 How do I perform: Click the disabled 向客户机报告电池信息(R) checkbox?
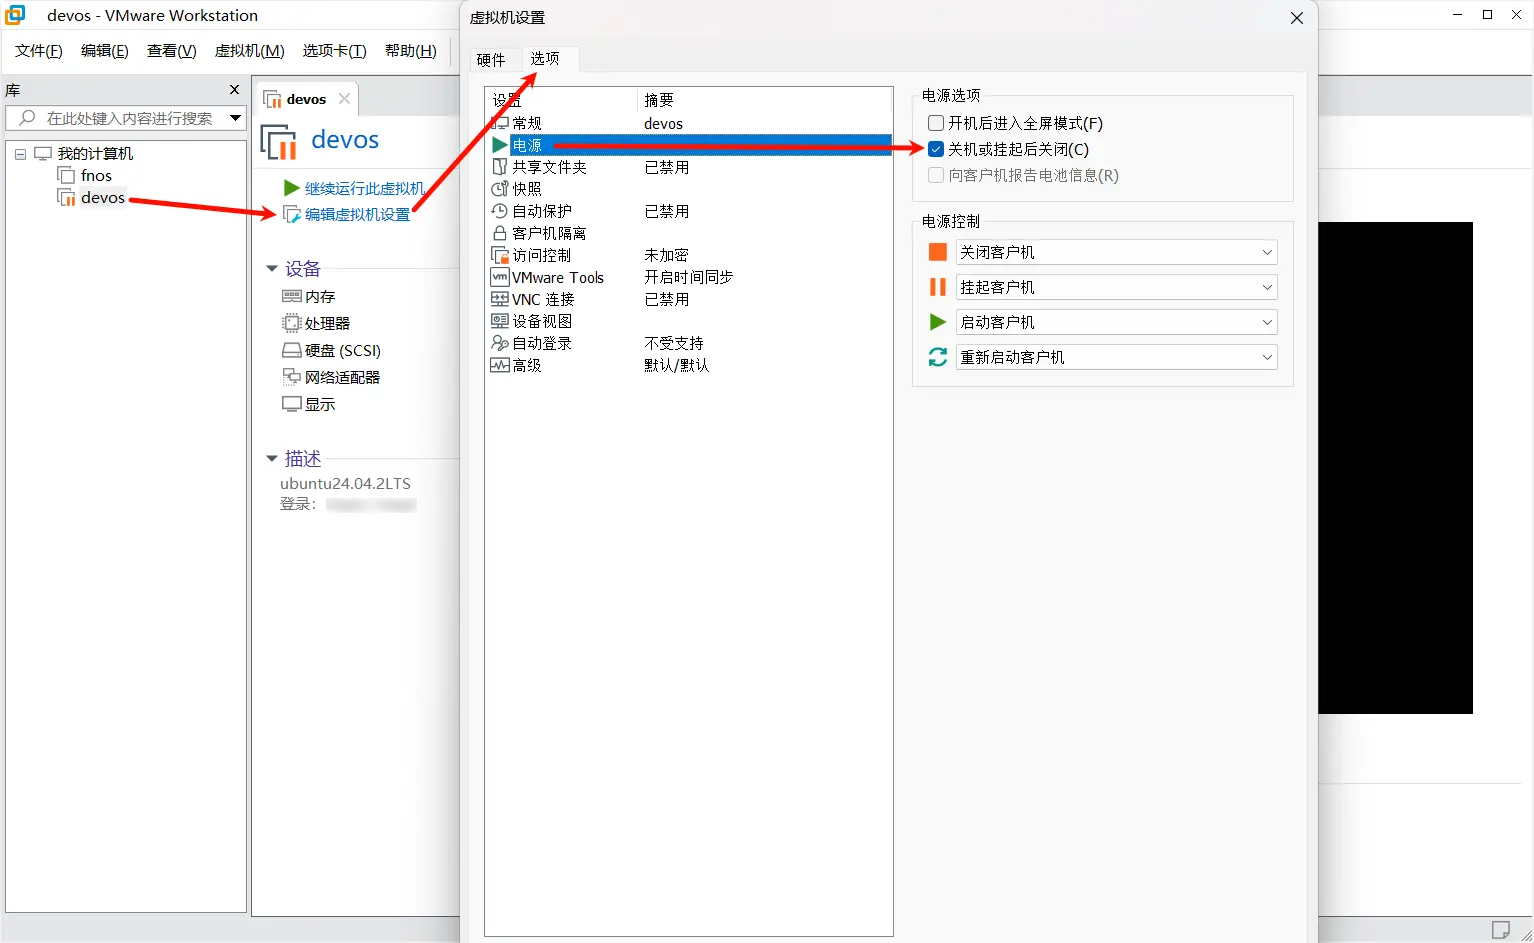click(936, 175)
